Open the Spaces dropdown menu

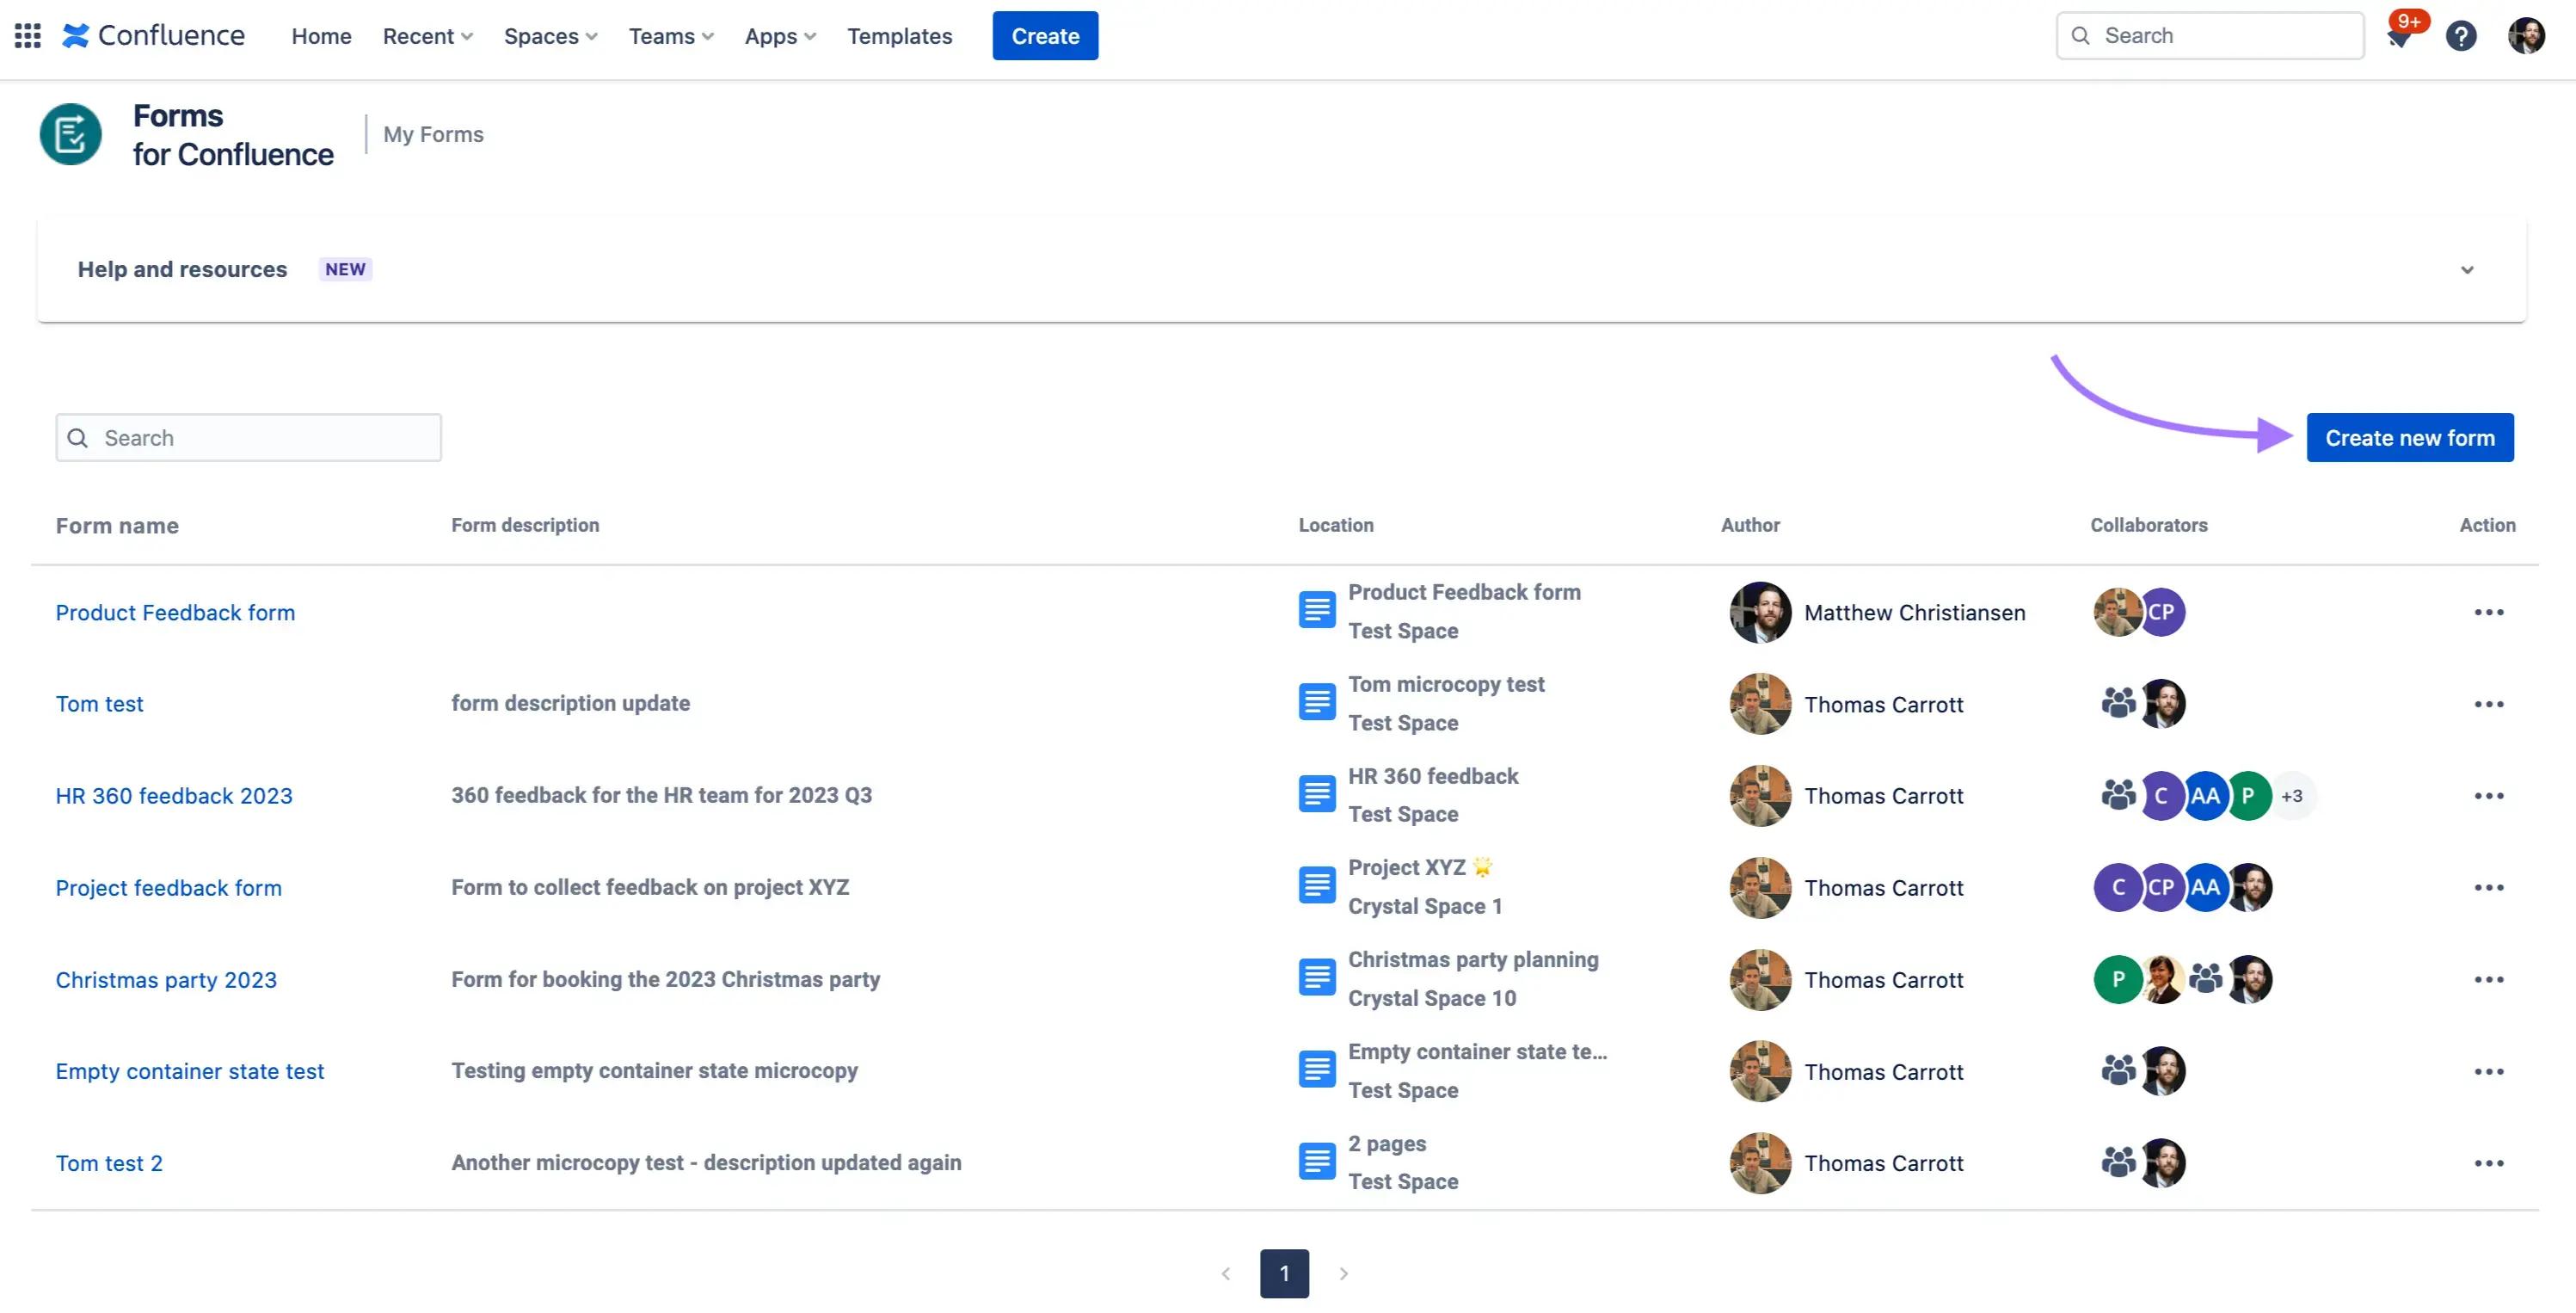click(550, 36)
